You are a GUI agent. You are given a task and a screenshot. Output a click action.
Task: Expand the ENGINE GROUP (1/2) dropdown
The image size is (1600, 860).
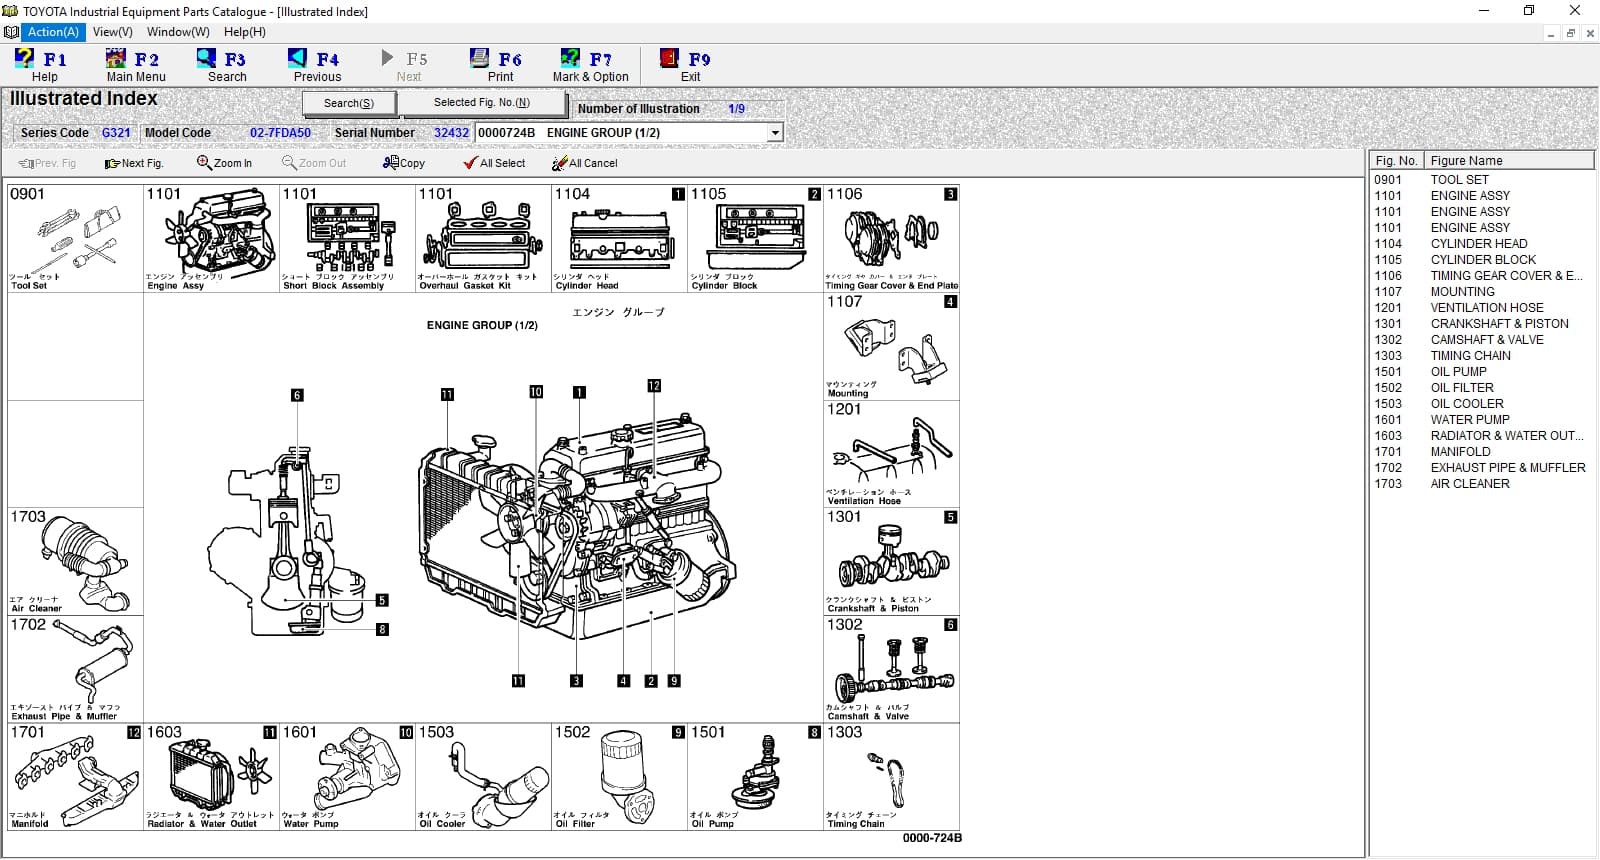click(775, 133)
